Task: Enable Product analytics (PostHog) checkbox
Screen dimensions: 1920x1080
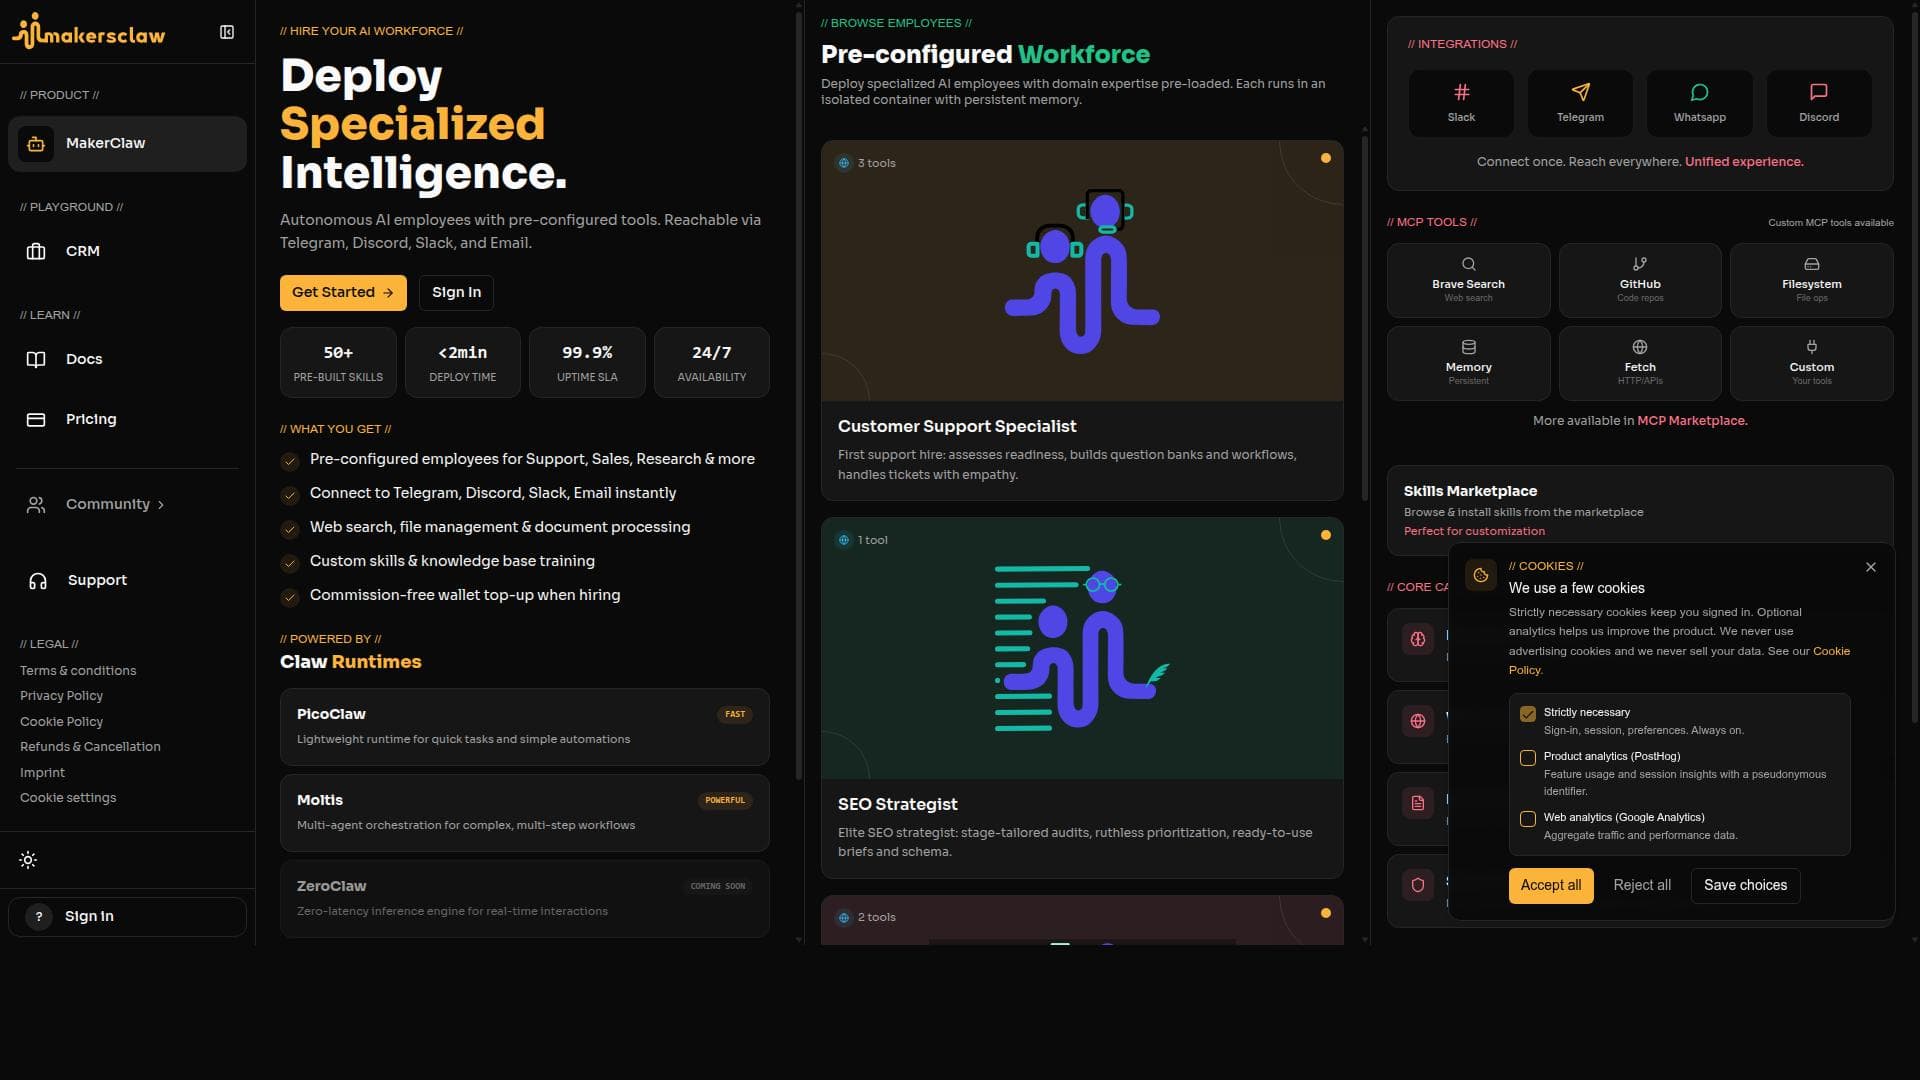Action: click(1528, 758)
